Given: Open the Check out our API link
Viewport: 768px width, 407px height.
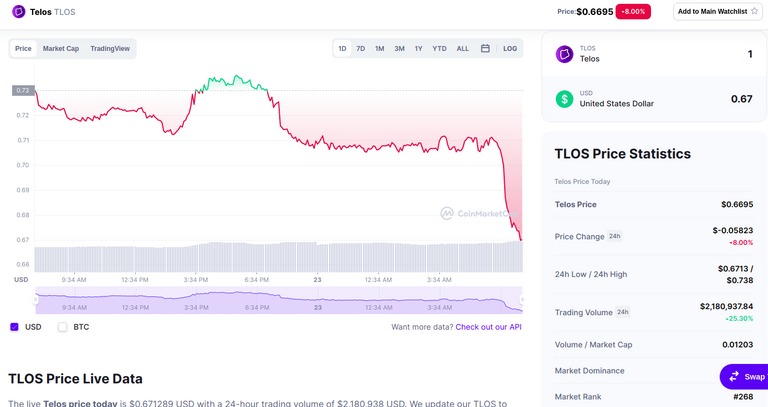Looking at the screenshot, I should pos(488,327).
